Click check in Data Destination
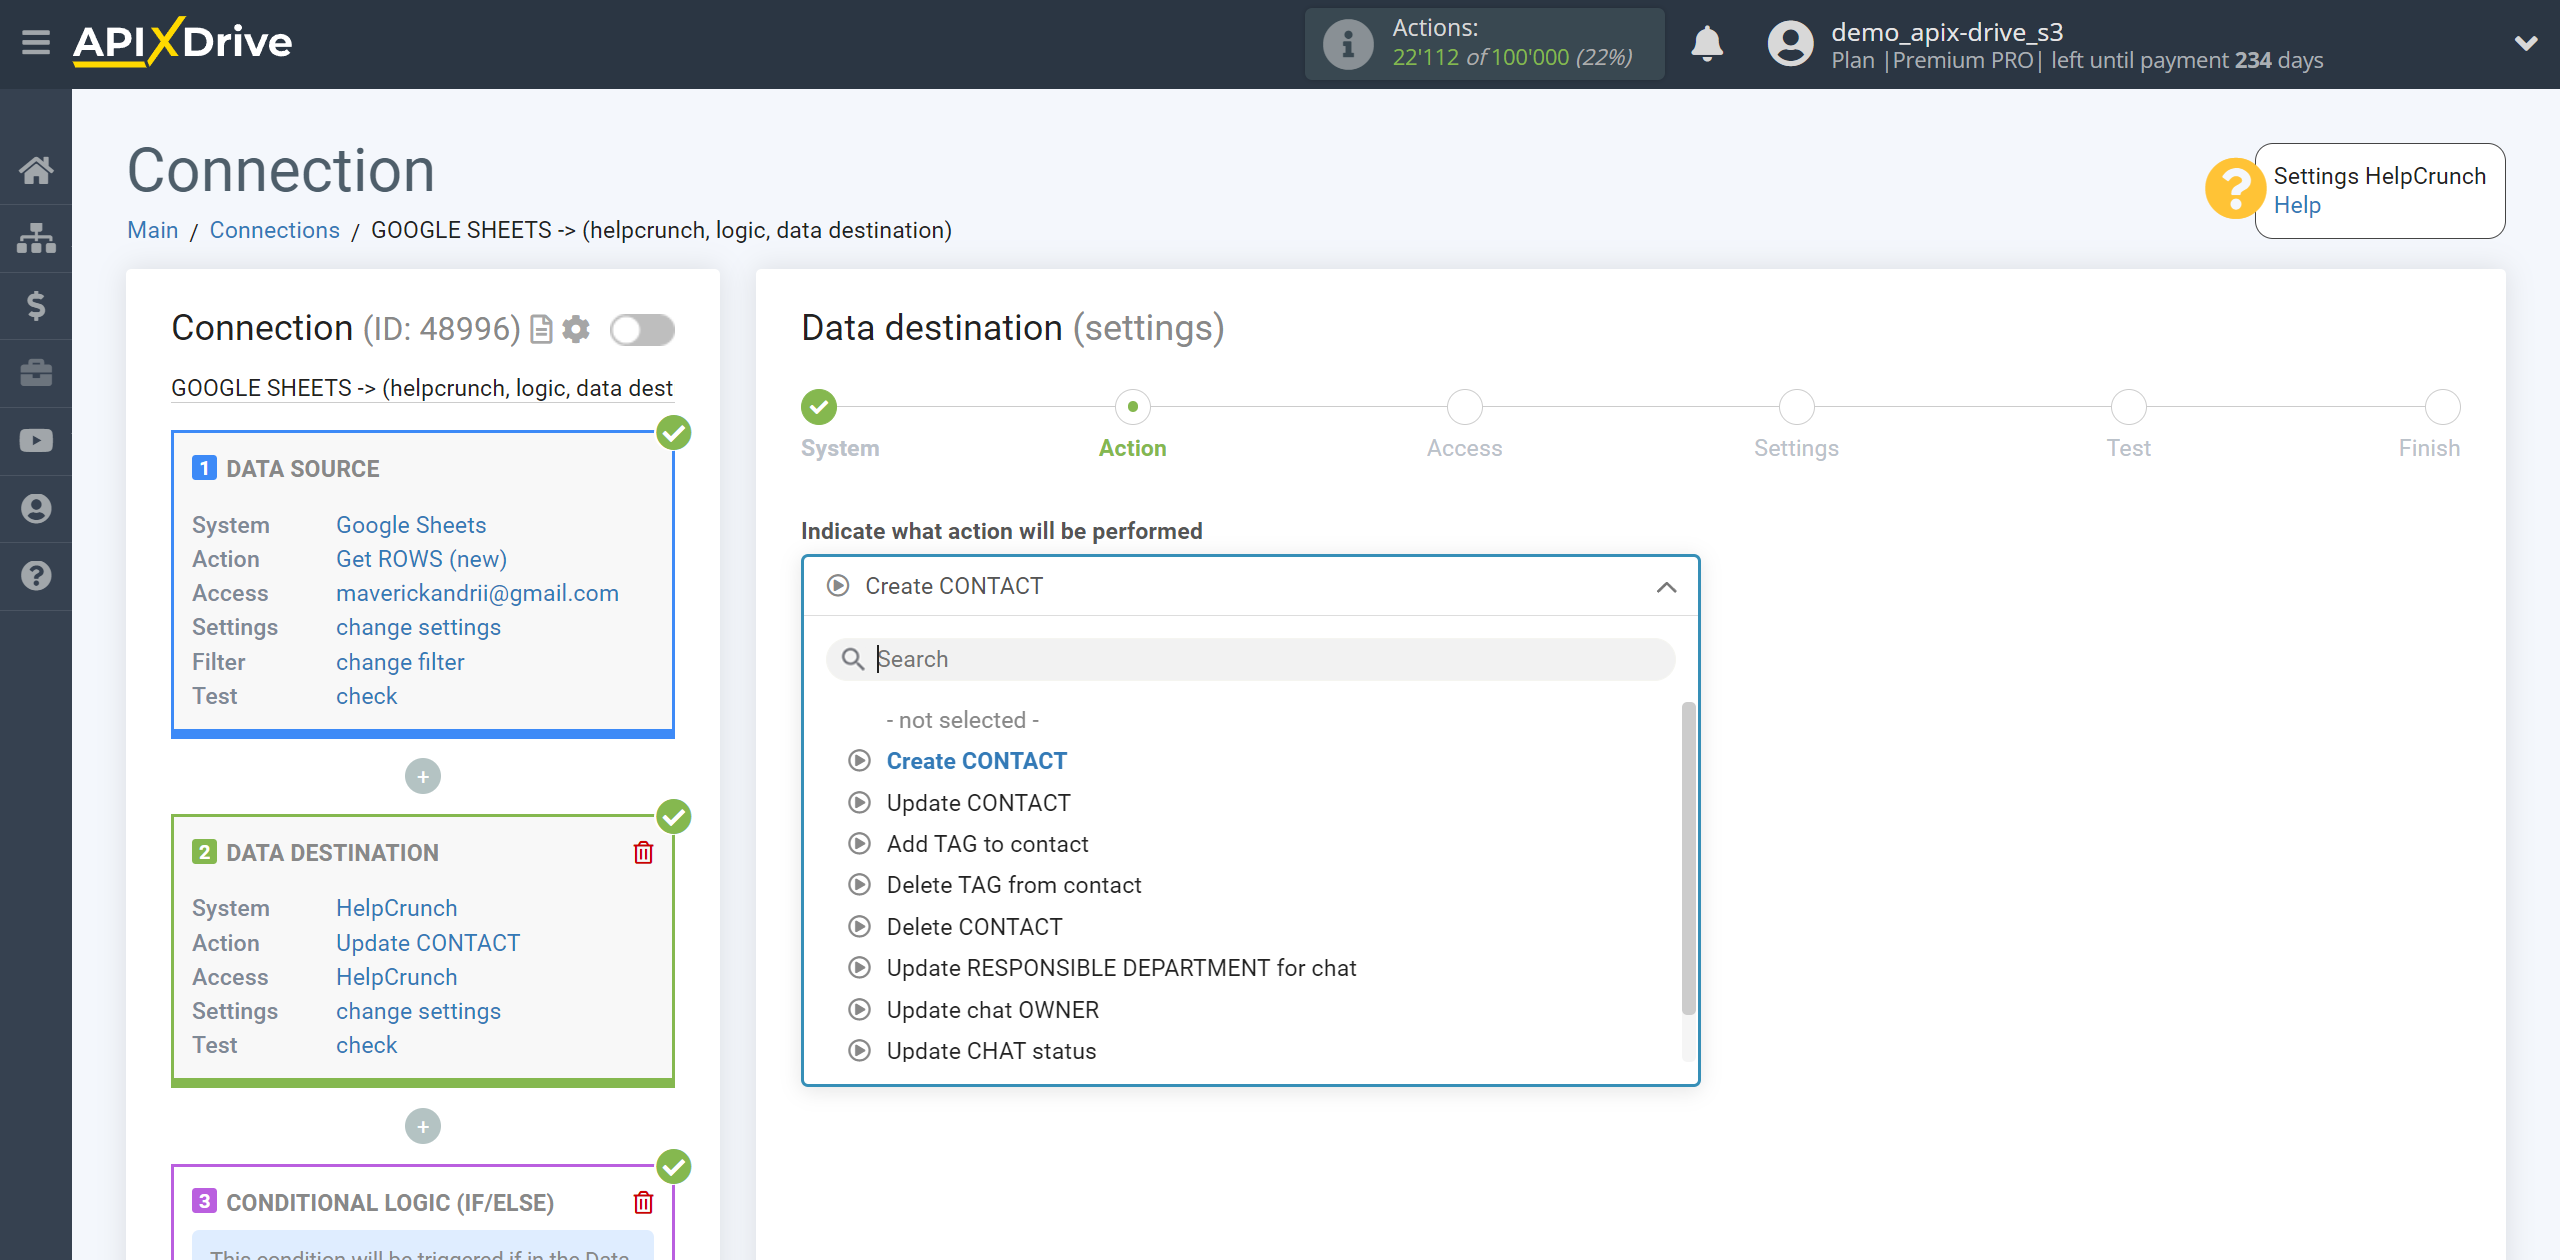Image resolution: width=2560 pixels, height=1260 pixels. [x=366, y=1045]
